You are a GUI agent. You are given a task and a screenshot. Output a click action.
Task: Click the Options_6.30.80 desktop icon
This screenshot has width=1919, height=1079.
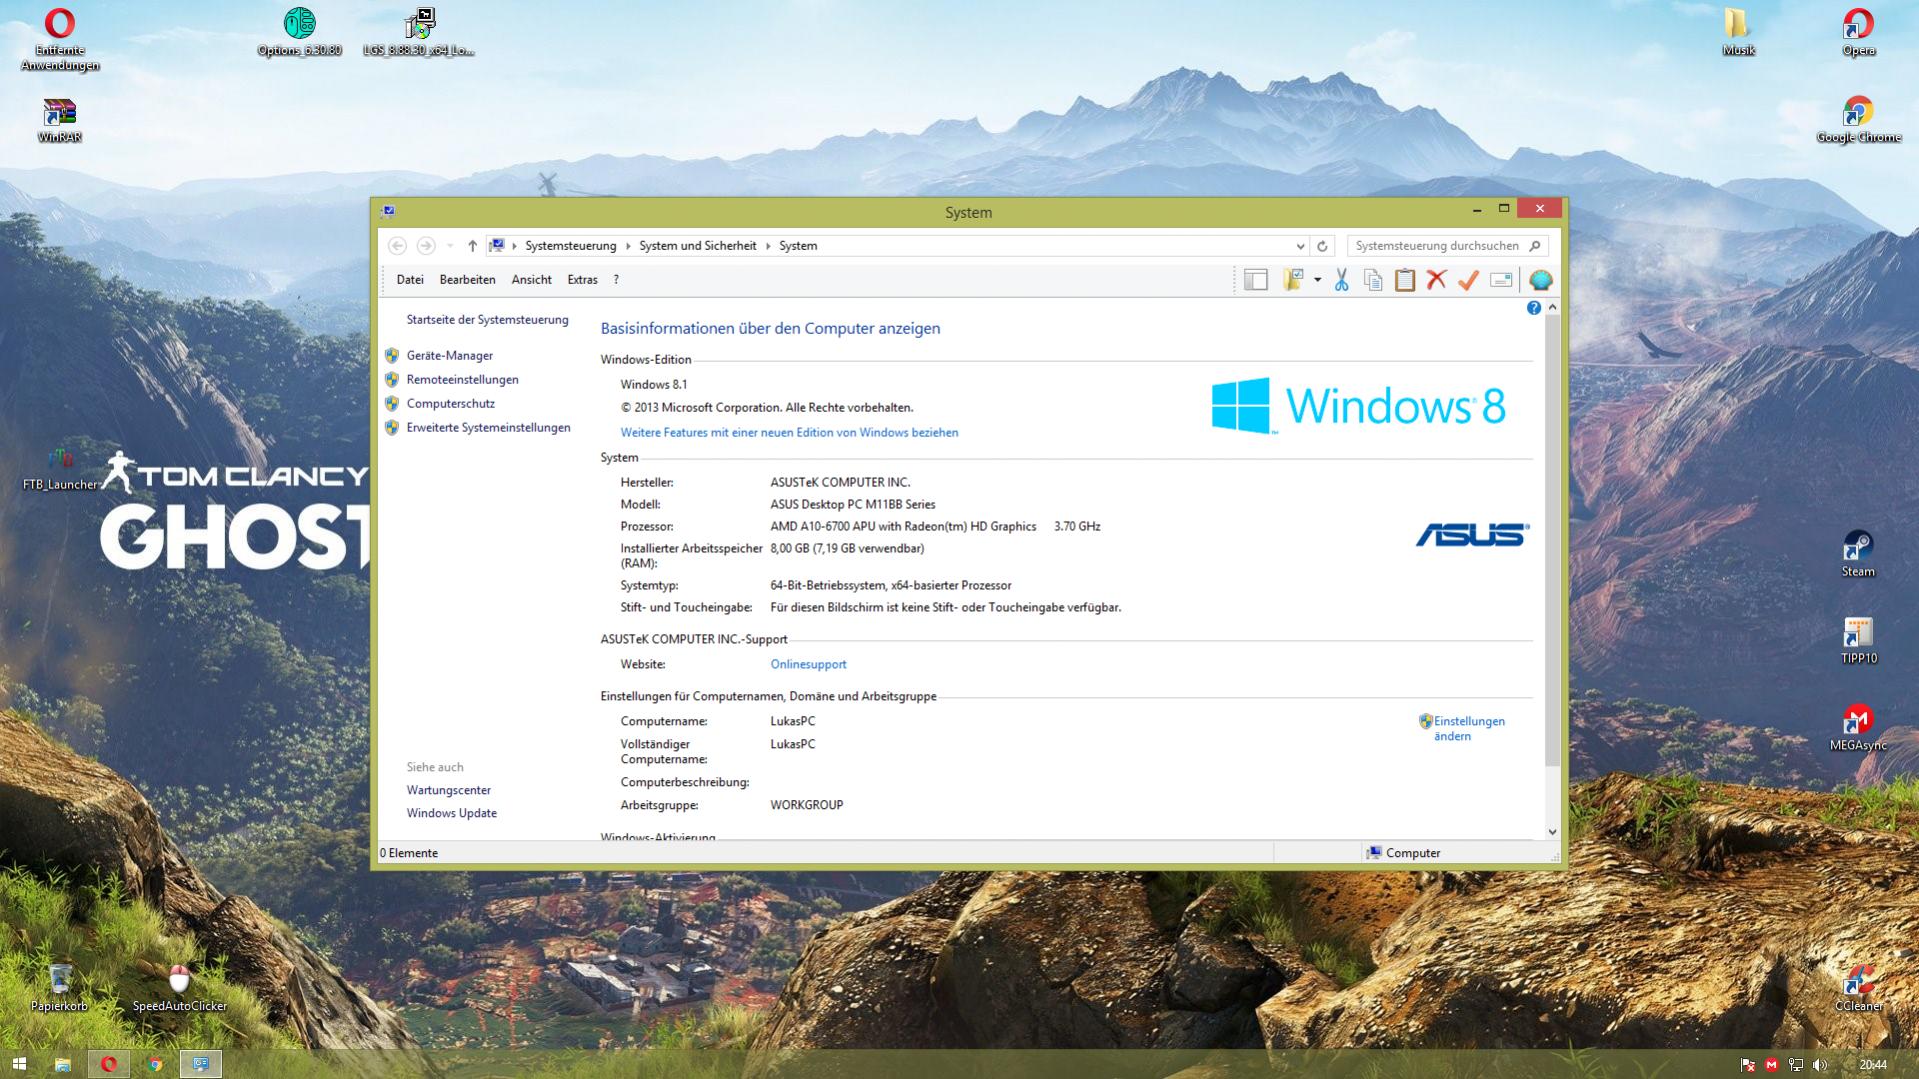point(299,32)
